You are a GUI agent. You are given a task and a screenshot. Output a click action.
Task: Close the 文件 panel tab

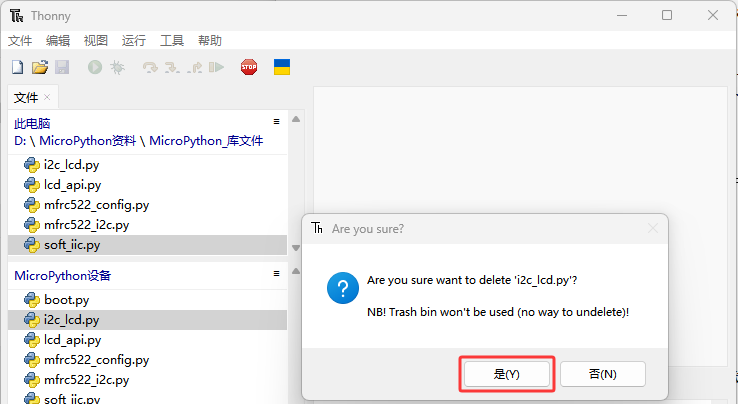(x=47, y=97)
